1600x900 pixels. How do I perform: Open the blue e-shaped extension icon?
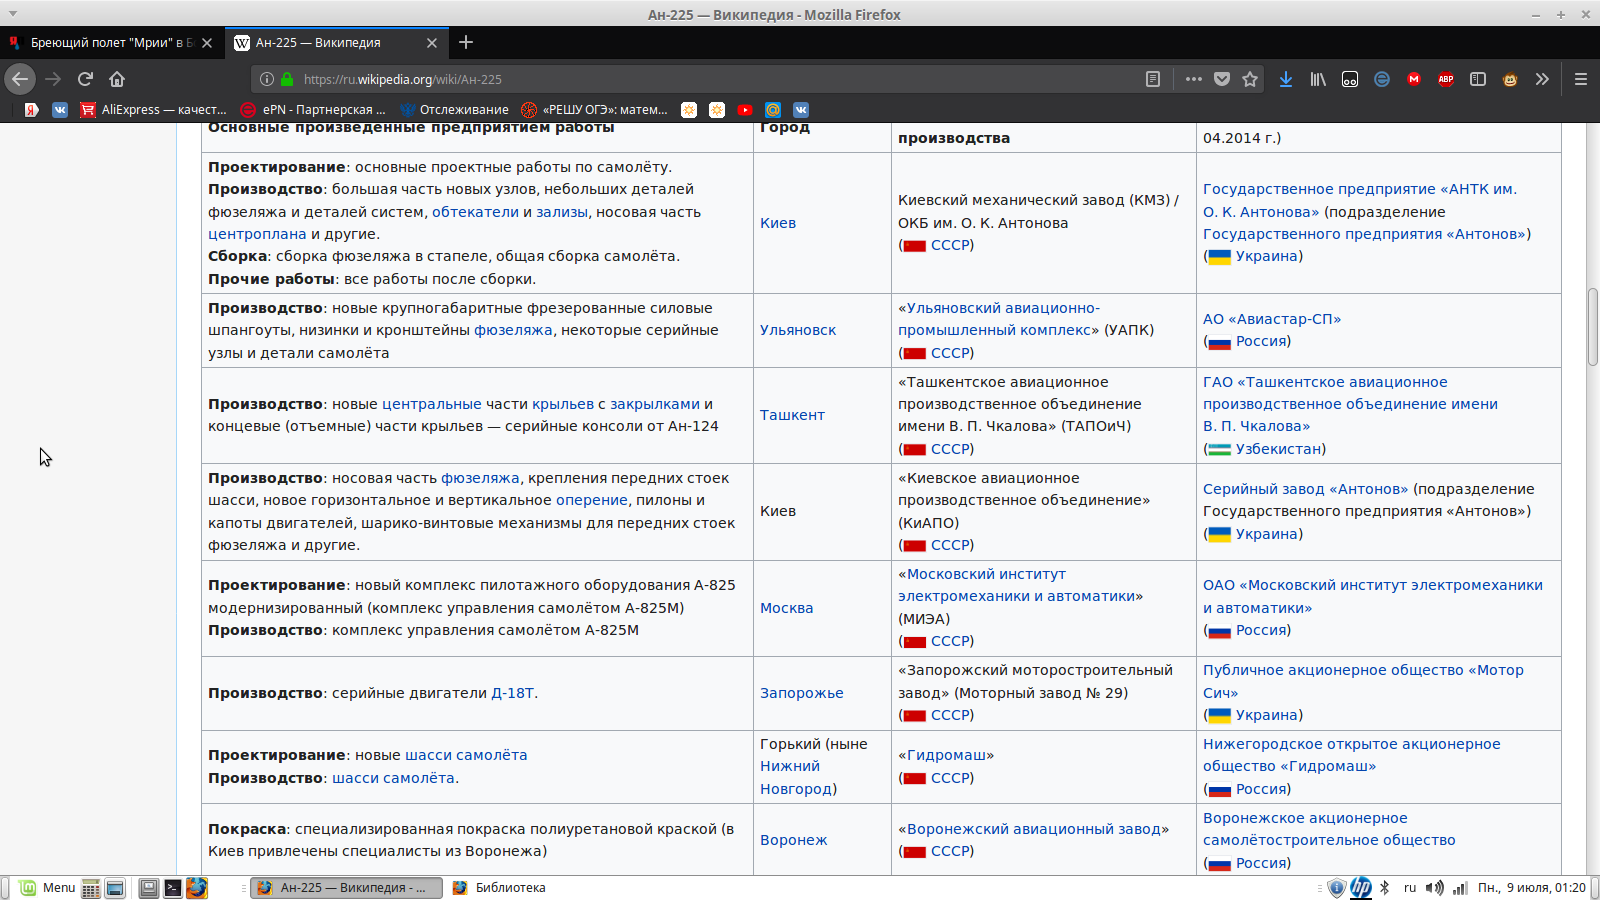(1382, 79)
